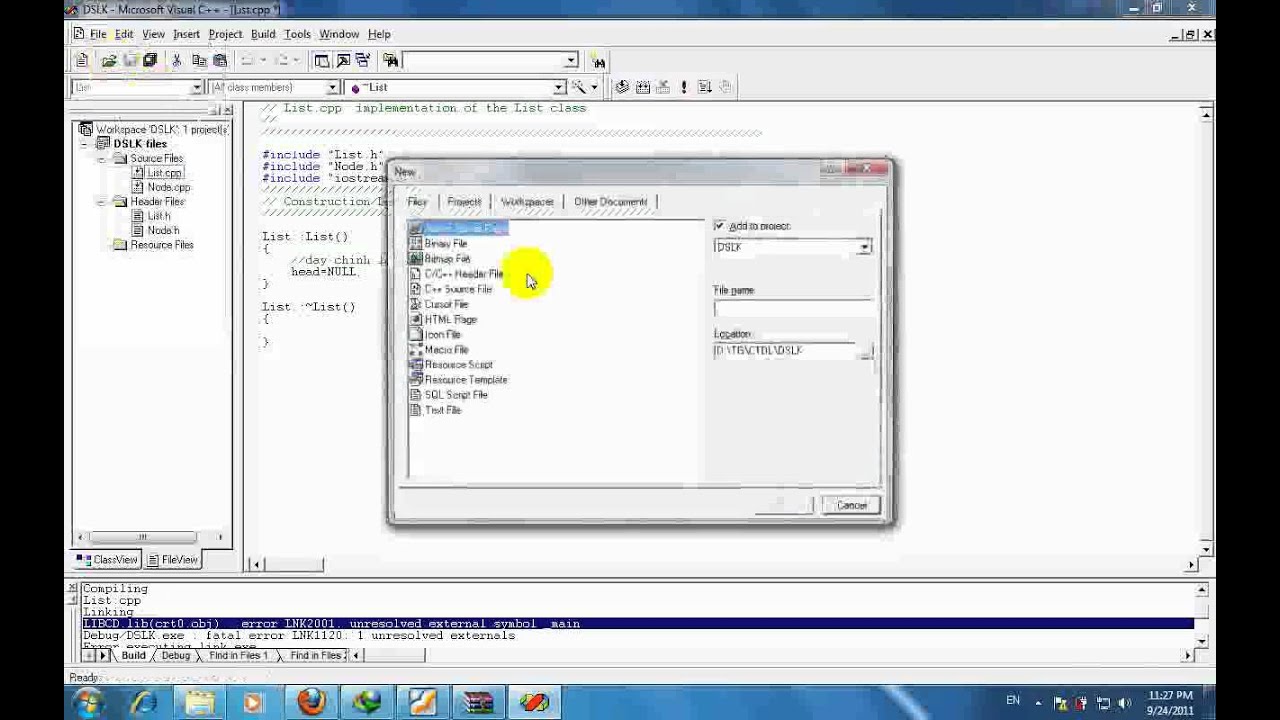Switch to the Other Documents tab
Screen dimensions: 1280x720
click(611, 202)
